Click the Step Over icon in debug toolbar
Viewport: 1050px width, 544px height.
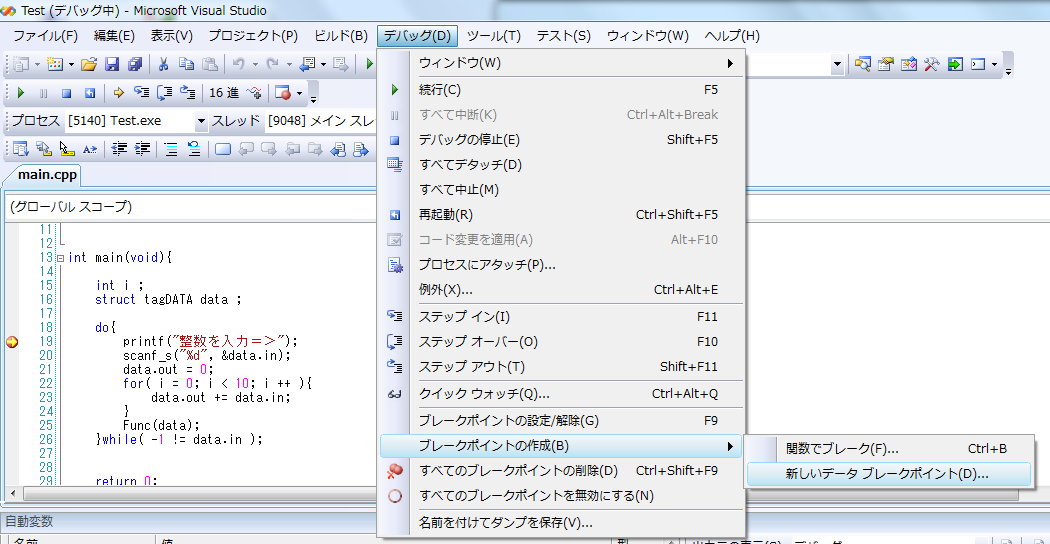pyautogui.click(x=165, y=93)
